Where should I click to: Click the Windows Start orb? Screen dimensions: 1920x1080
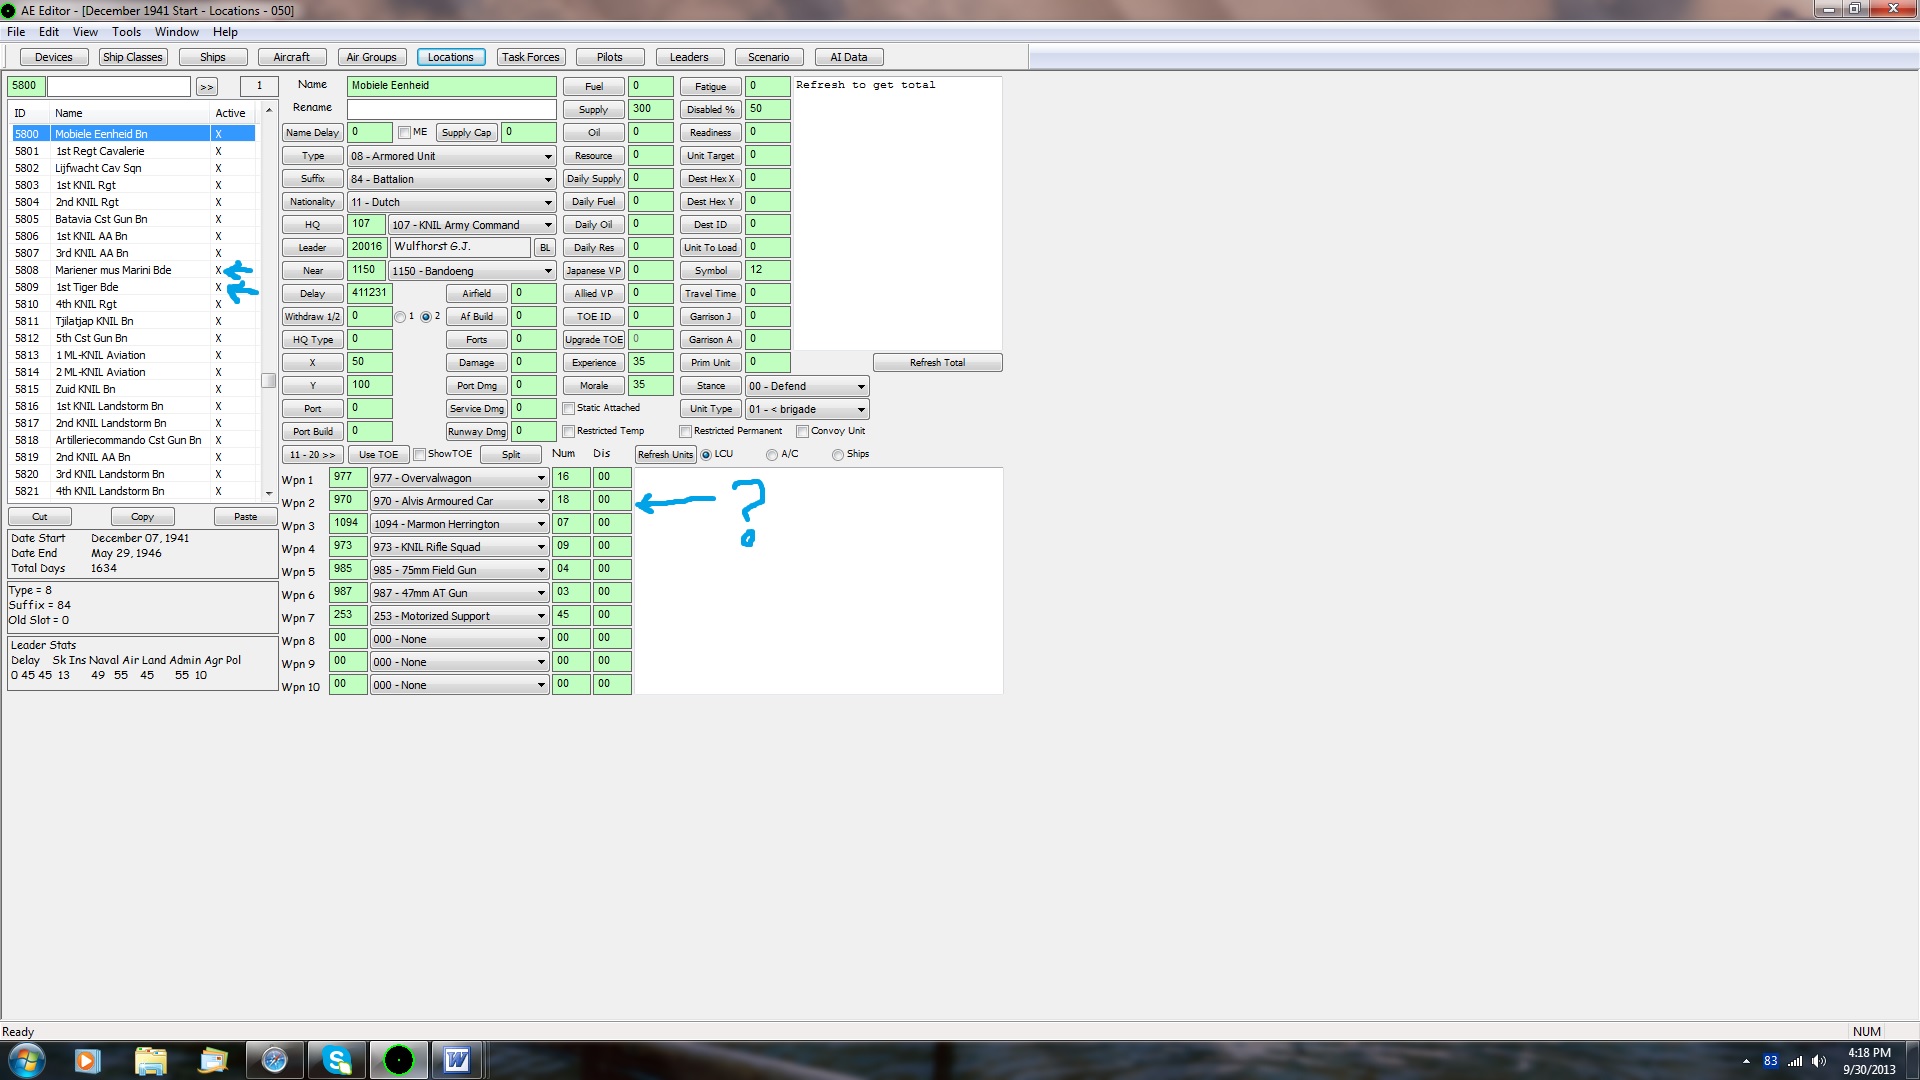tap(27, 1060)
